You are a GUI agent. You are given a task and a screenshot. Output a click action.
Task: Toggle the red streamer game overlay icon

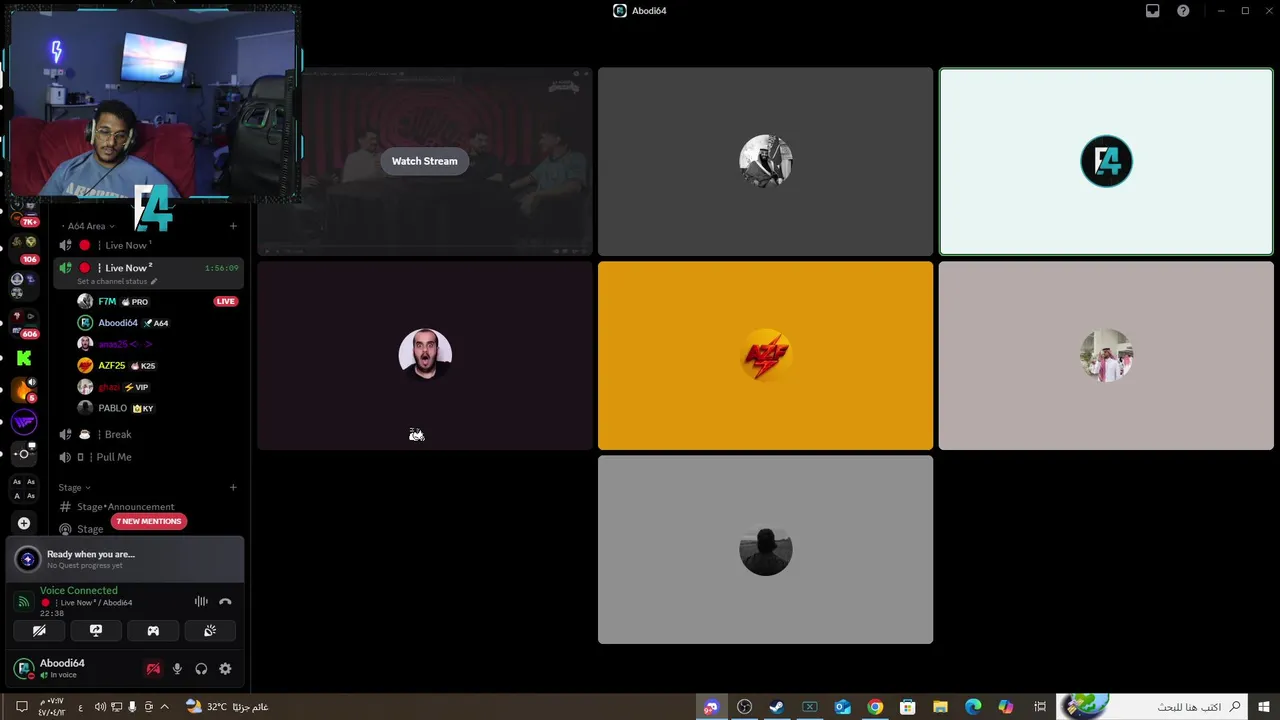coord(153,669)
